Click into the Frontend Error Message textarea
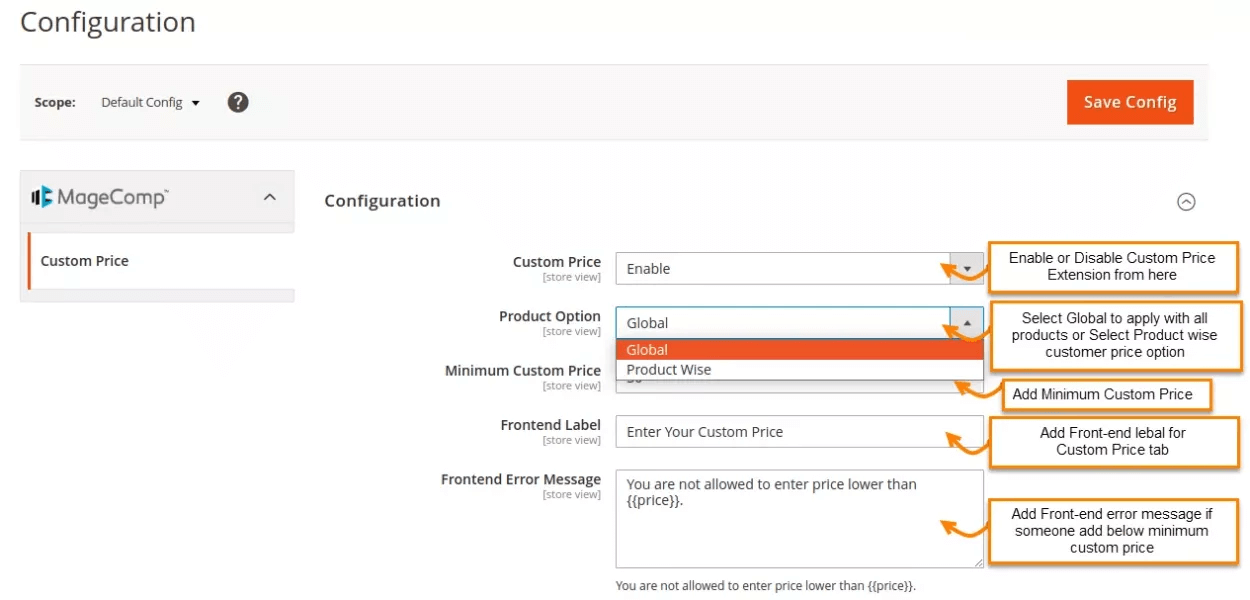1250x600 pixels. 780,530
